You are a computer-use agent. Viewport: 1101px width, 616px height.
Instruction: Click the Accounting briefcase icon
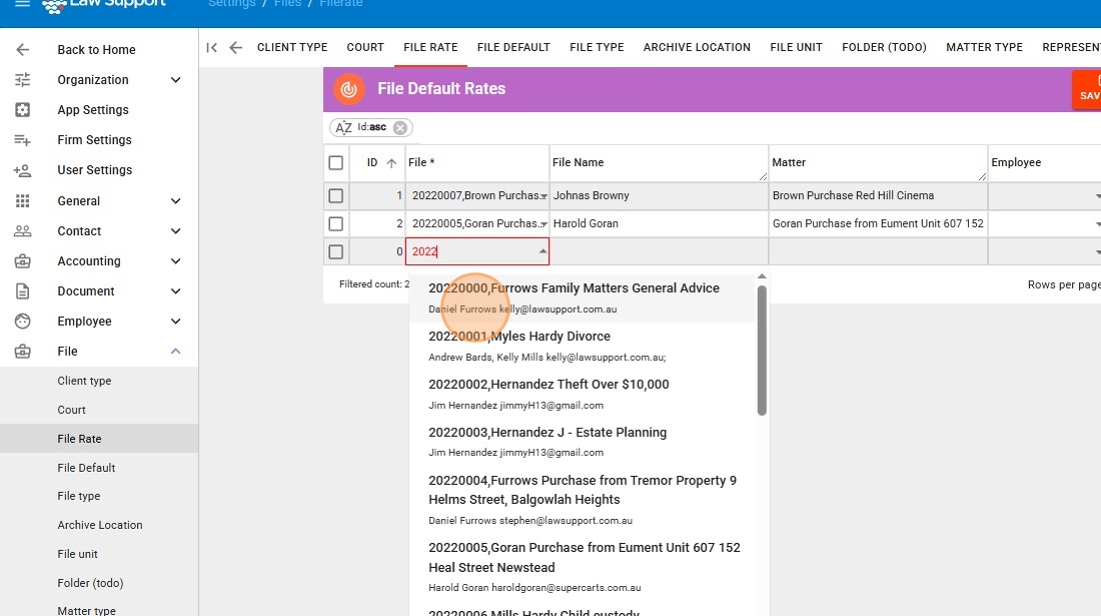point(22,261)
